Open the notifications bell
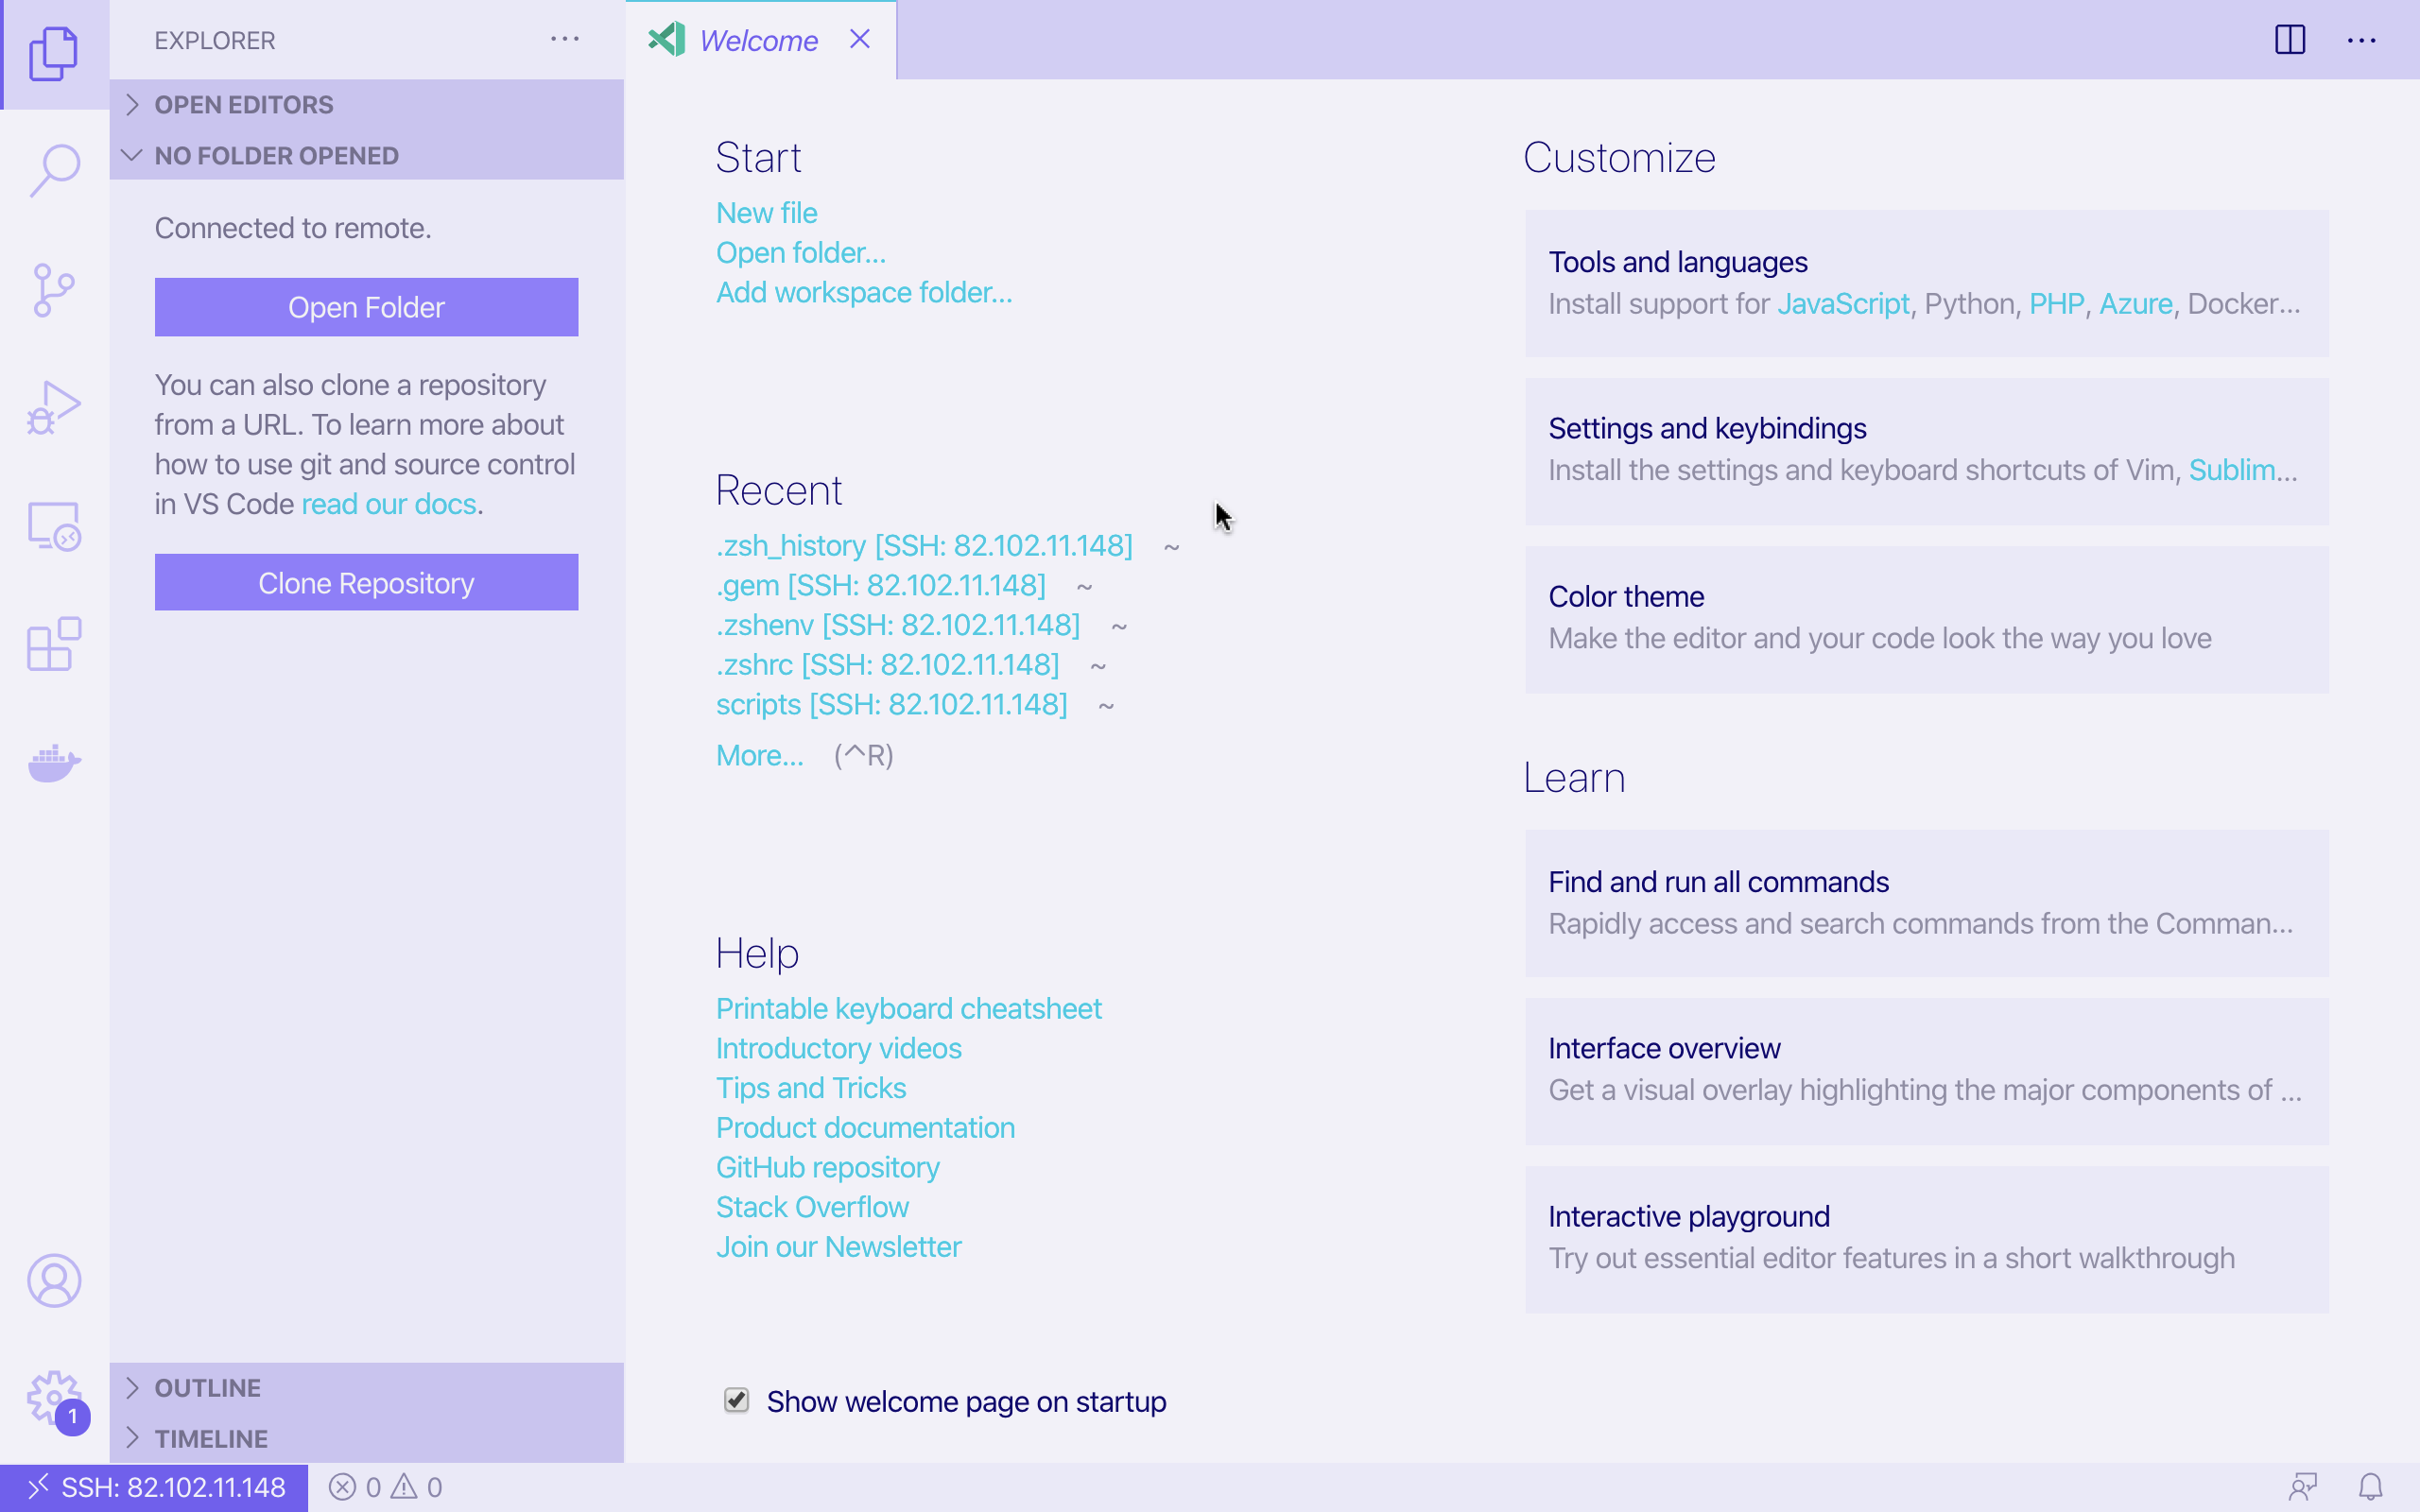2420x1512 pixels. 2371,1487
